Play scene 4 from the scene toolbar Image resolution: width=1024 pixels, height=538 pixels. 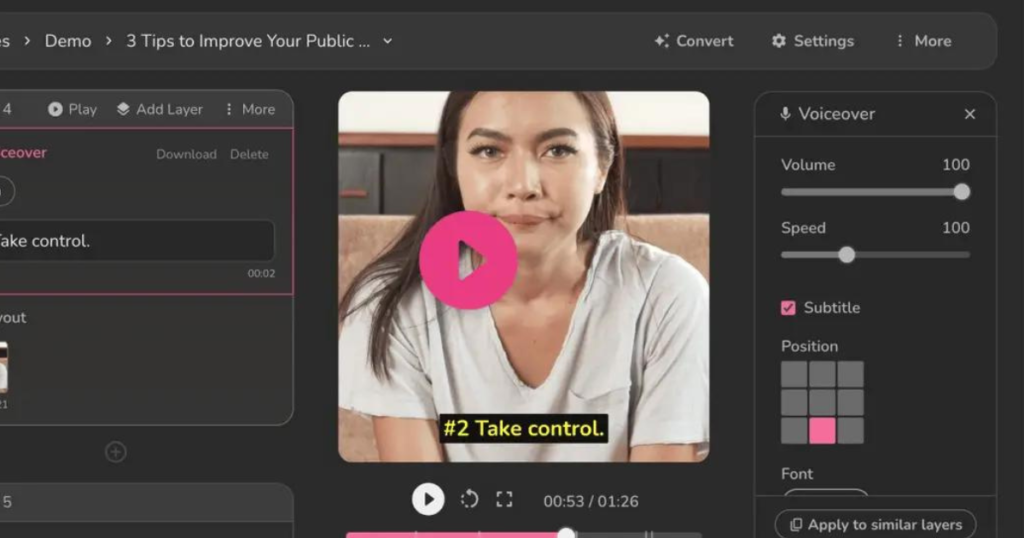tap(72, 109)
